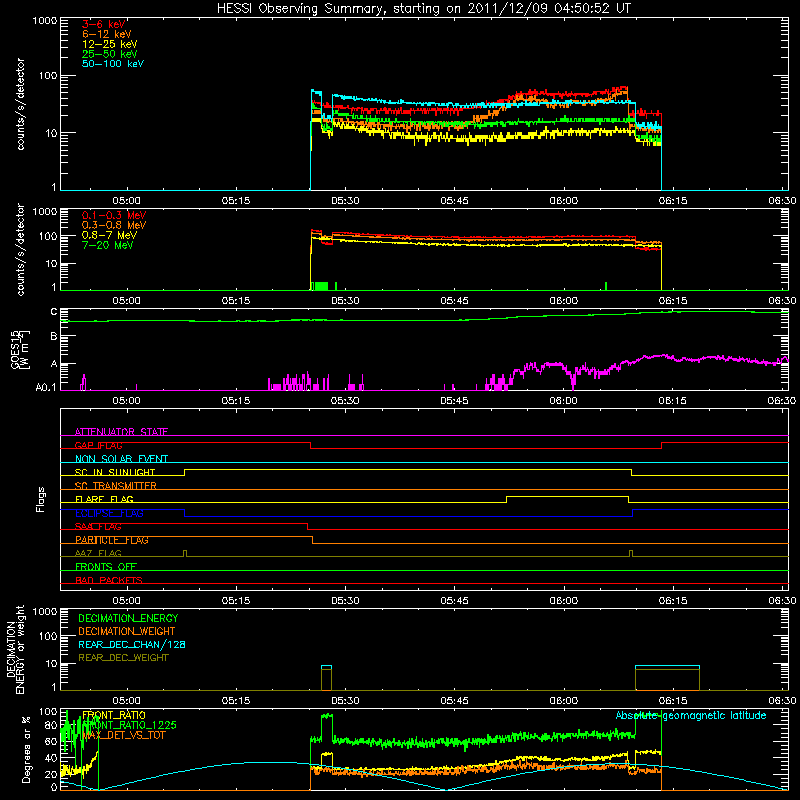Image resolution: width=800 pixels, height=800 pixels.
Task: Select the 3-6 keV legend label
Action: [x=104, y=24]
